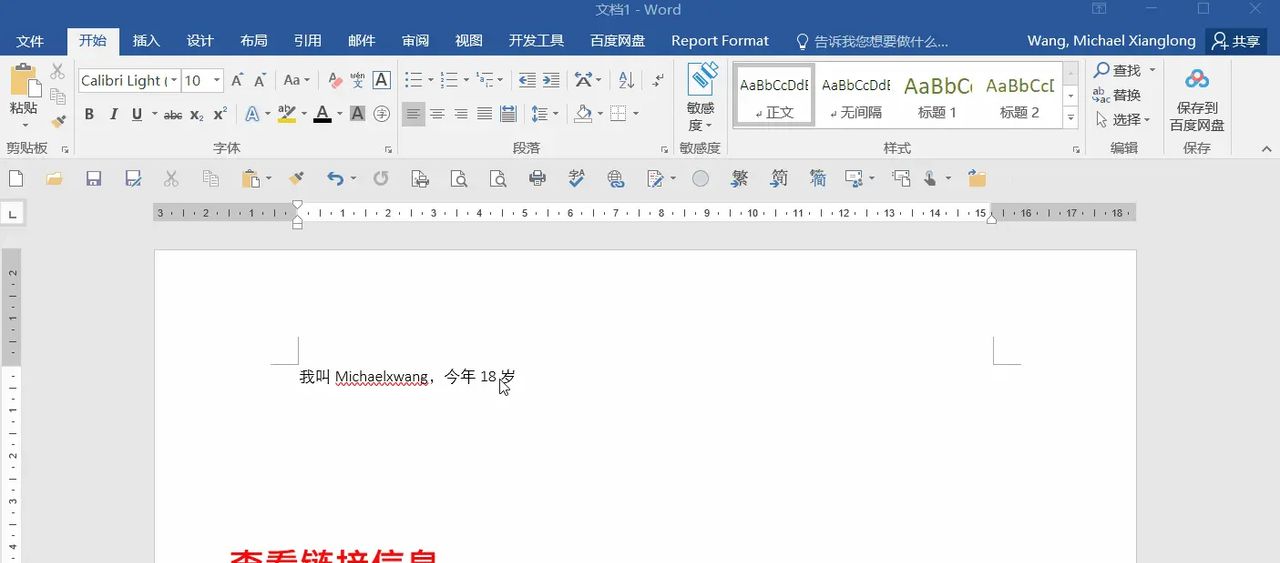Insert hyperlink using the globe link icon
1280x563 pixels.
coord(616,179)
